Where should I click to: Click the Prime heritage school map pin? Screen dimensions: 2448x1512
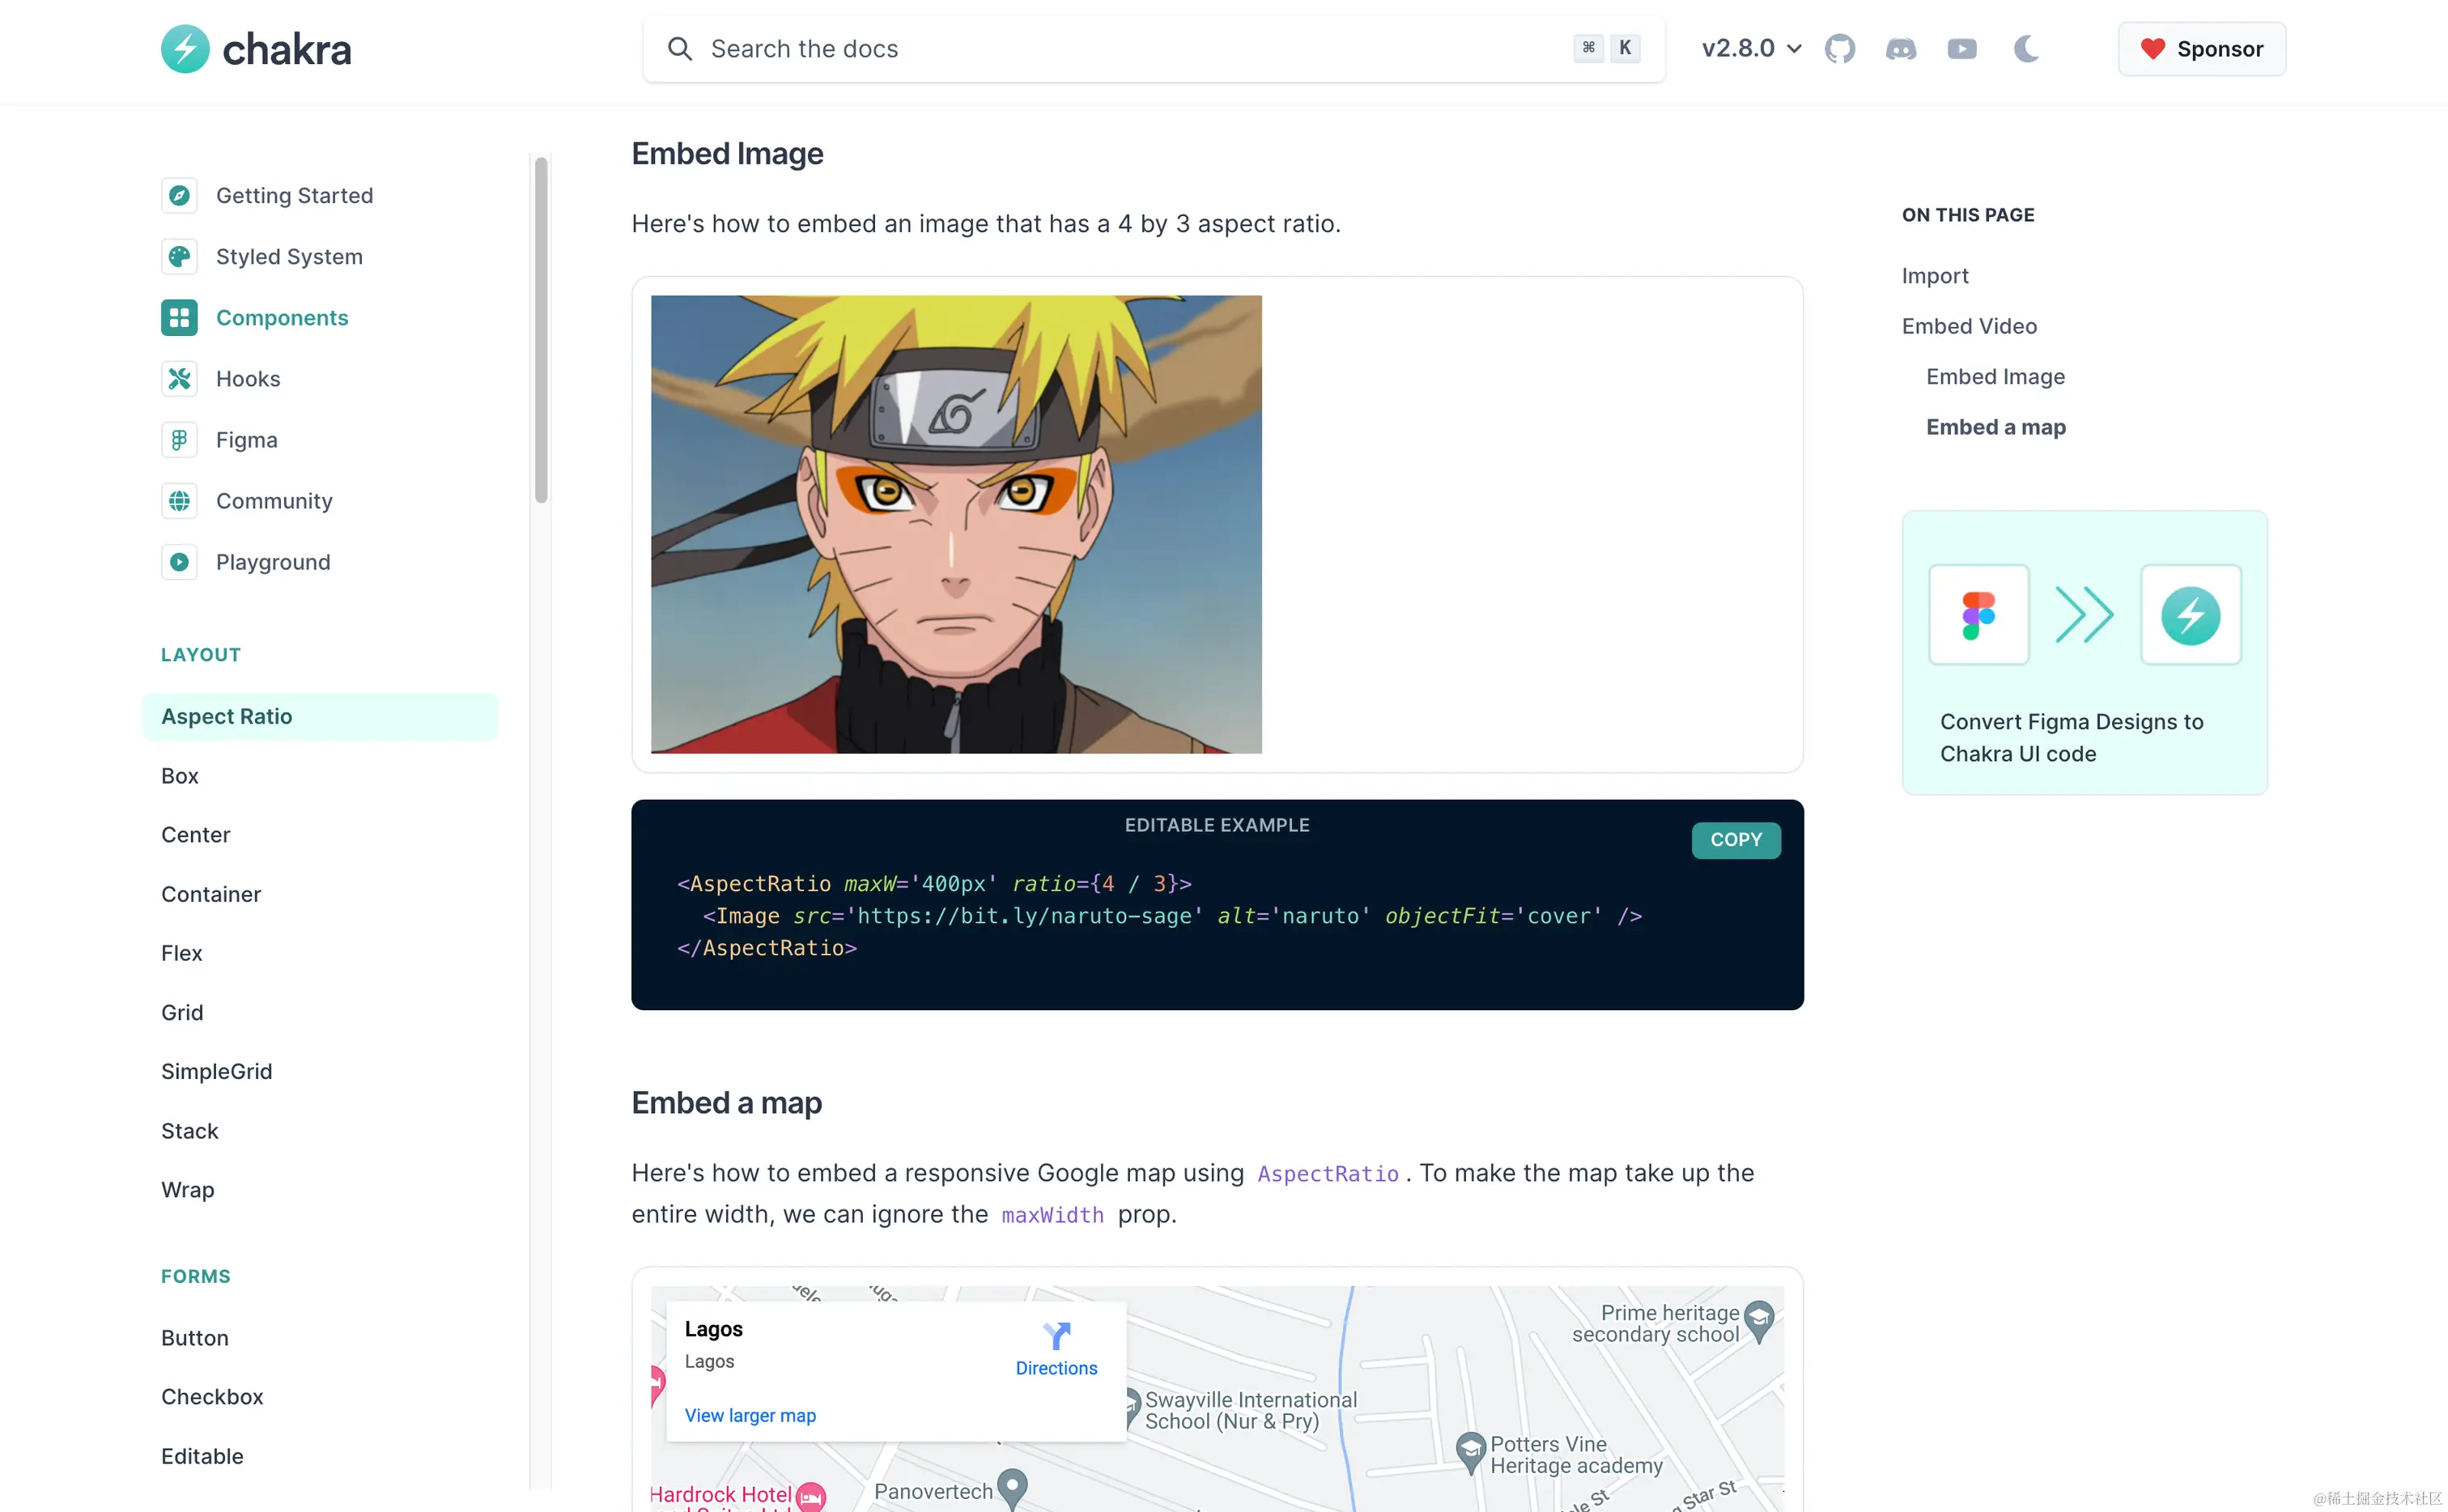(1759, 1321)
